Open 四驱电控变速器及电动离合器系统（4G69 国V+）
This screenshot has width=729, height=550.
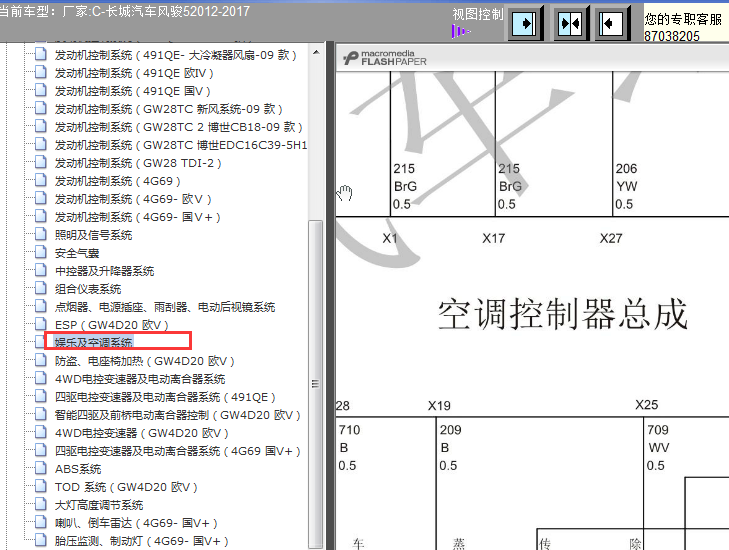click(178, 451)
